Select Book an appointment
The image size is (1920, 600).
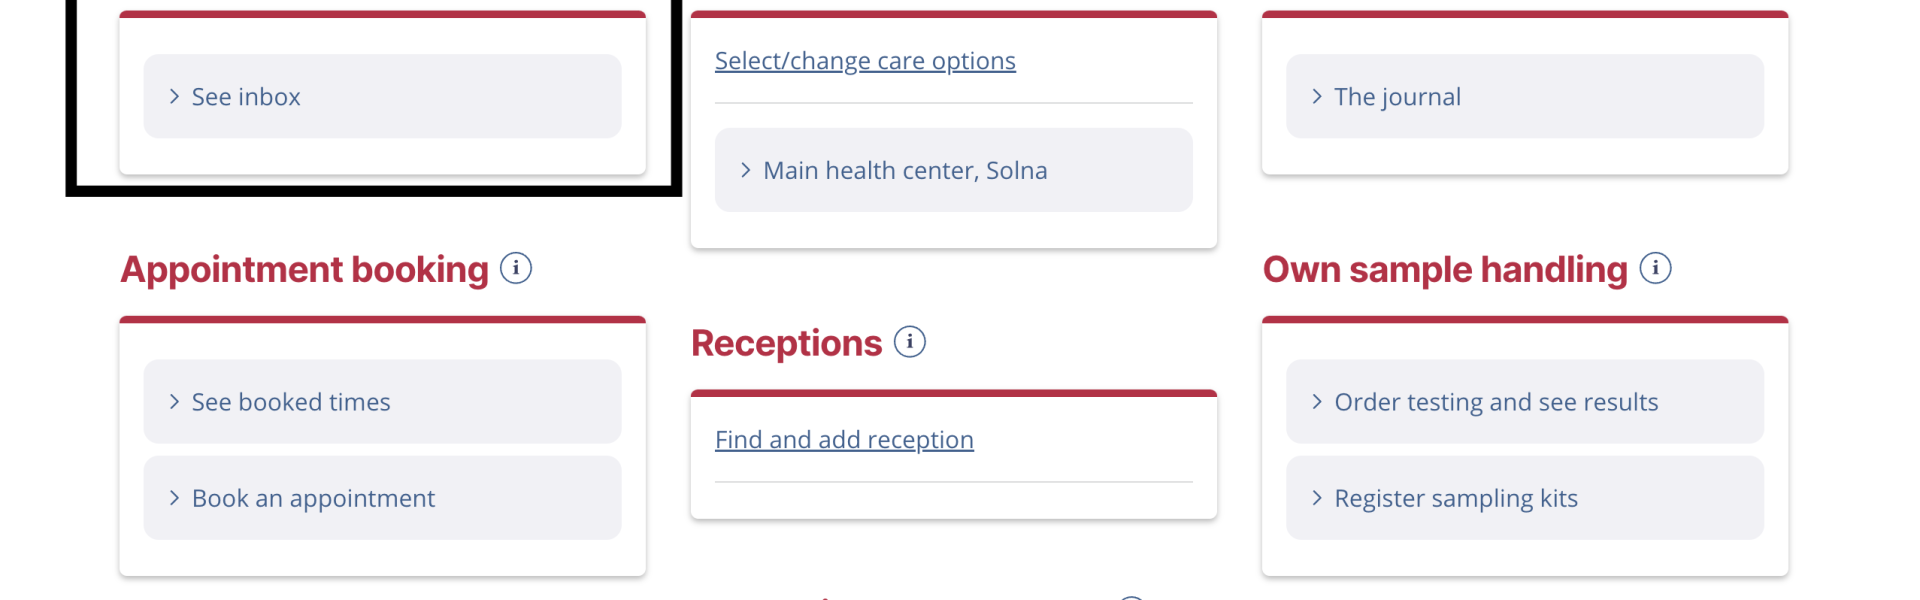382,498
